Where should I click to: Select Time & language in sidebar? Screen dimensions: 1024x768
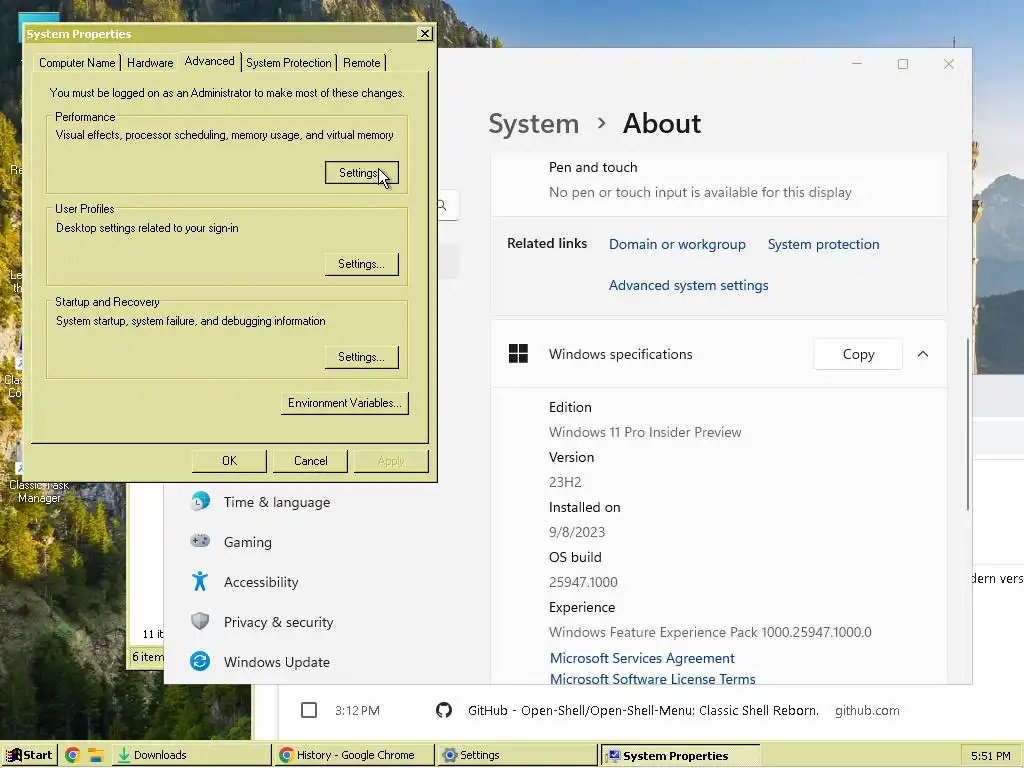pos(277,502)
